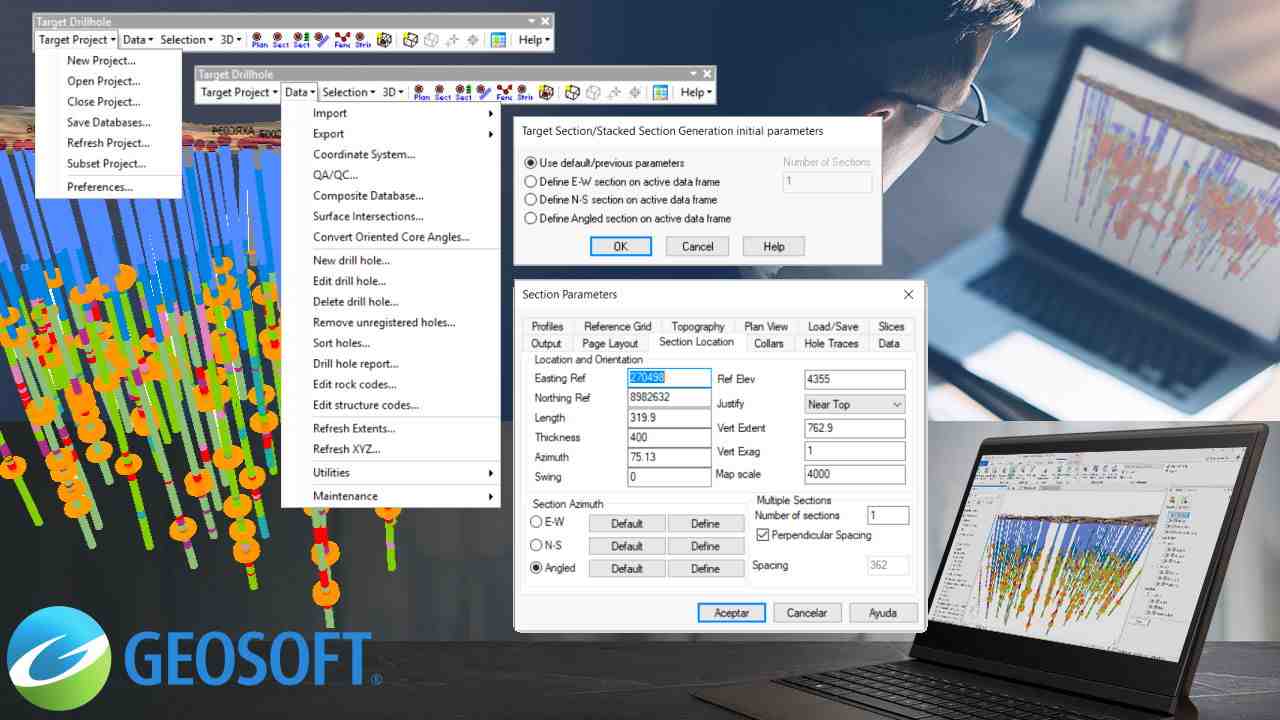The image size is (1280, 720).
Task: Click Define button in Angled row
Action: (706, 568)
